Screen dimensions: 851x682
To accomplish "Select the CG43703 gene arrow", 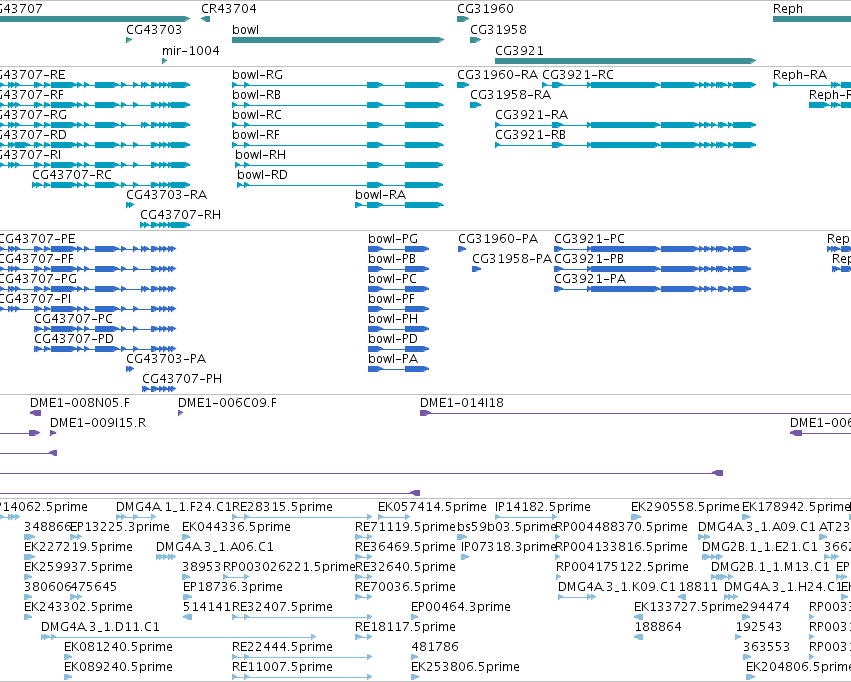I will [129, 40].
